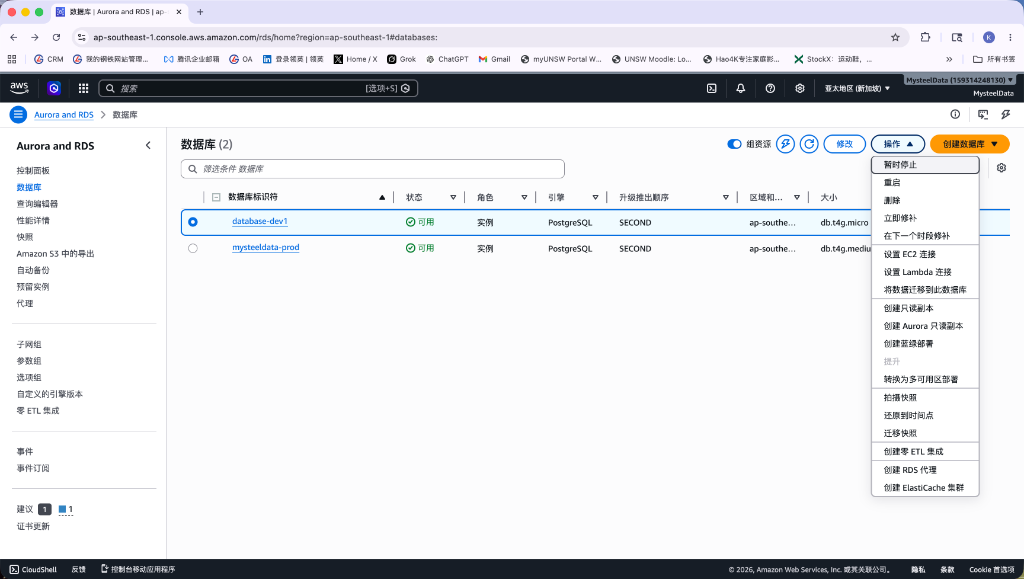Focus the database filter search field
Screen dimensions: 1024x579
click(373, 168)
